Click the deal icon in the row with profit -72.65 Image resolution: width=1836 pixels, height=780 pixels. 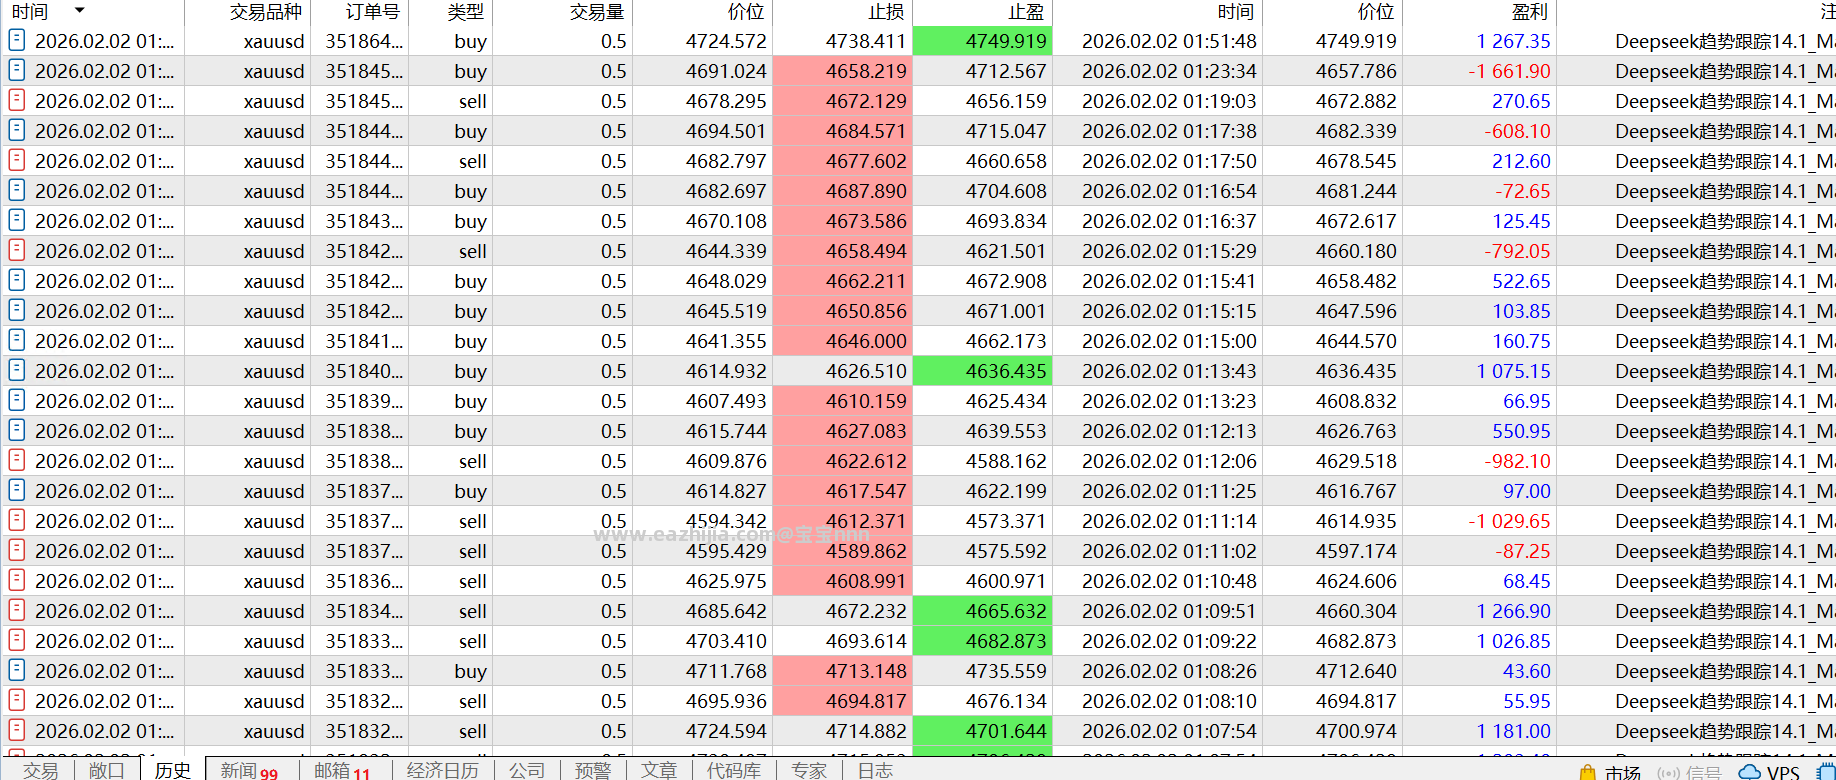pyautogui.click(x=16, y=190)
